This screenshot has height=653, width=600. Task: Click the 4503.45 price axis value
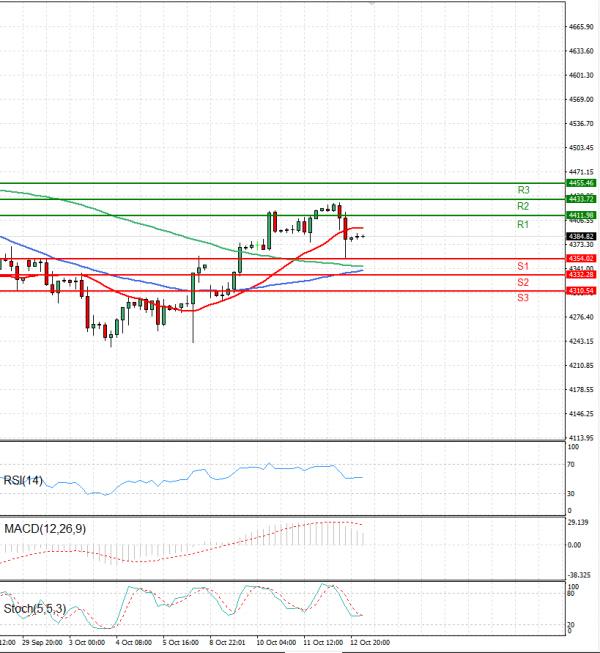(x=581, y=148)
